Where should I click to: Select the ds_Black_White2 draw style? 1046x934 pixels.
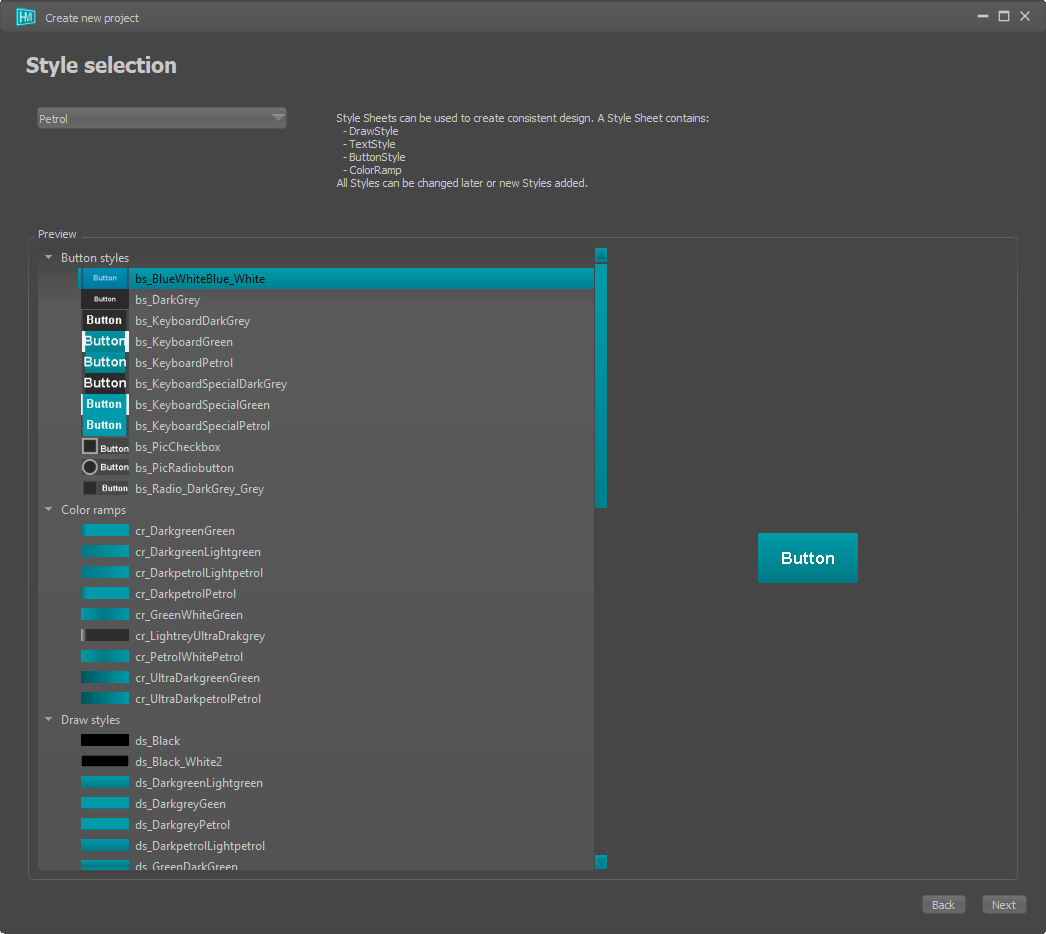tap(178, 762)
